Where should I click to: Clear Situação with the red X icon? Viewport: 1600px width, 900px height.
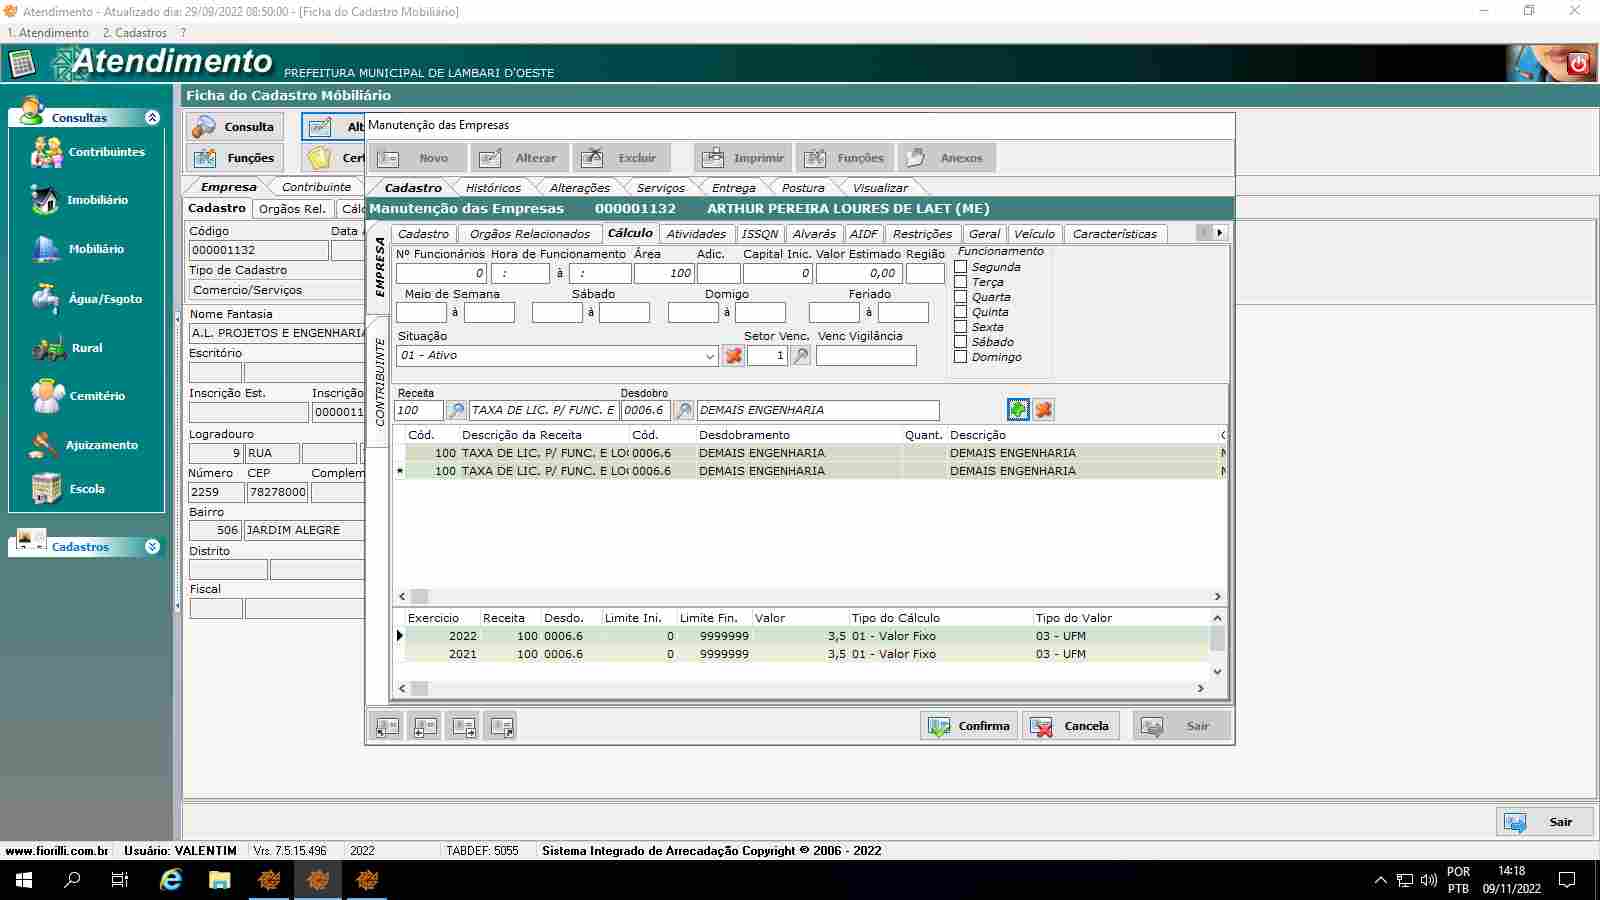point(733,356)
